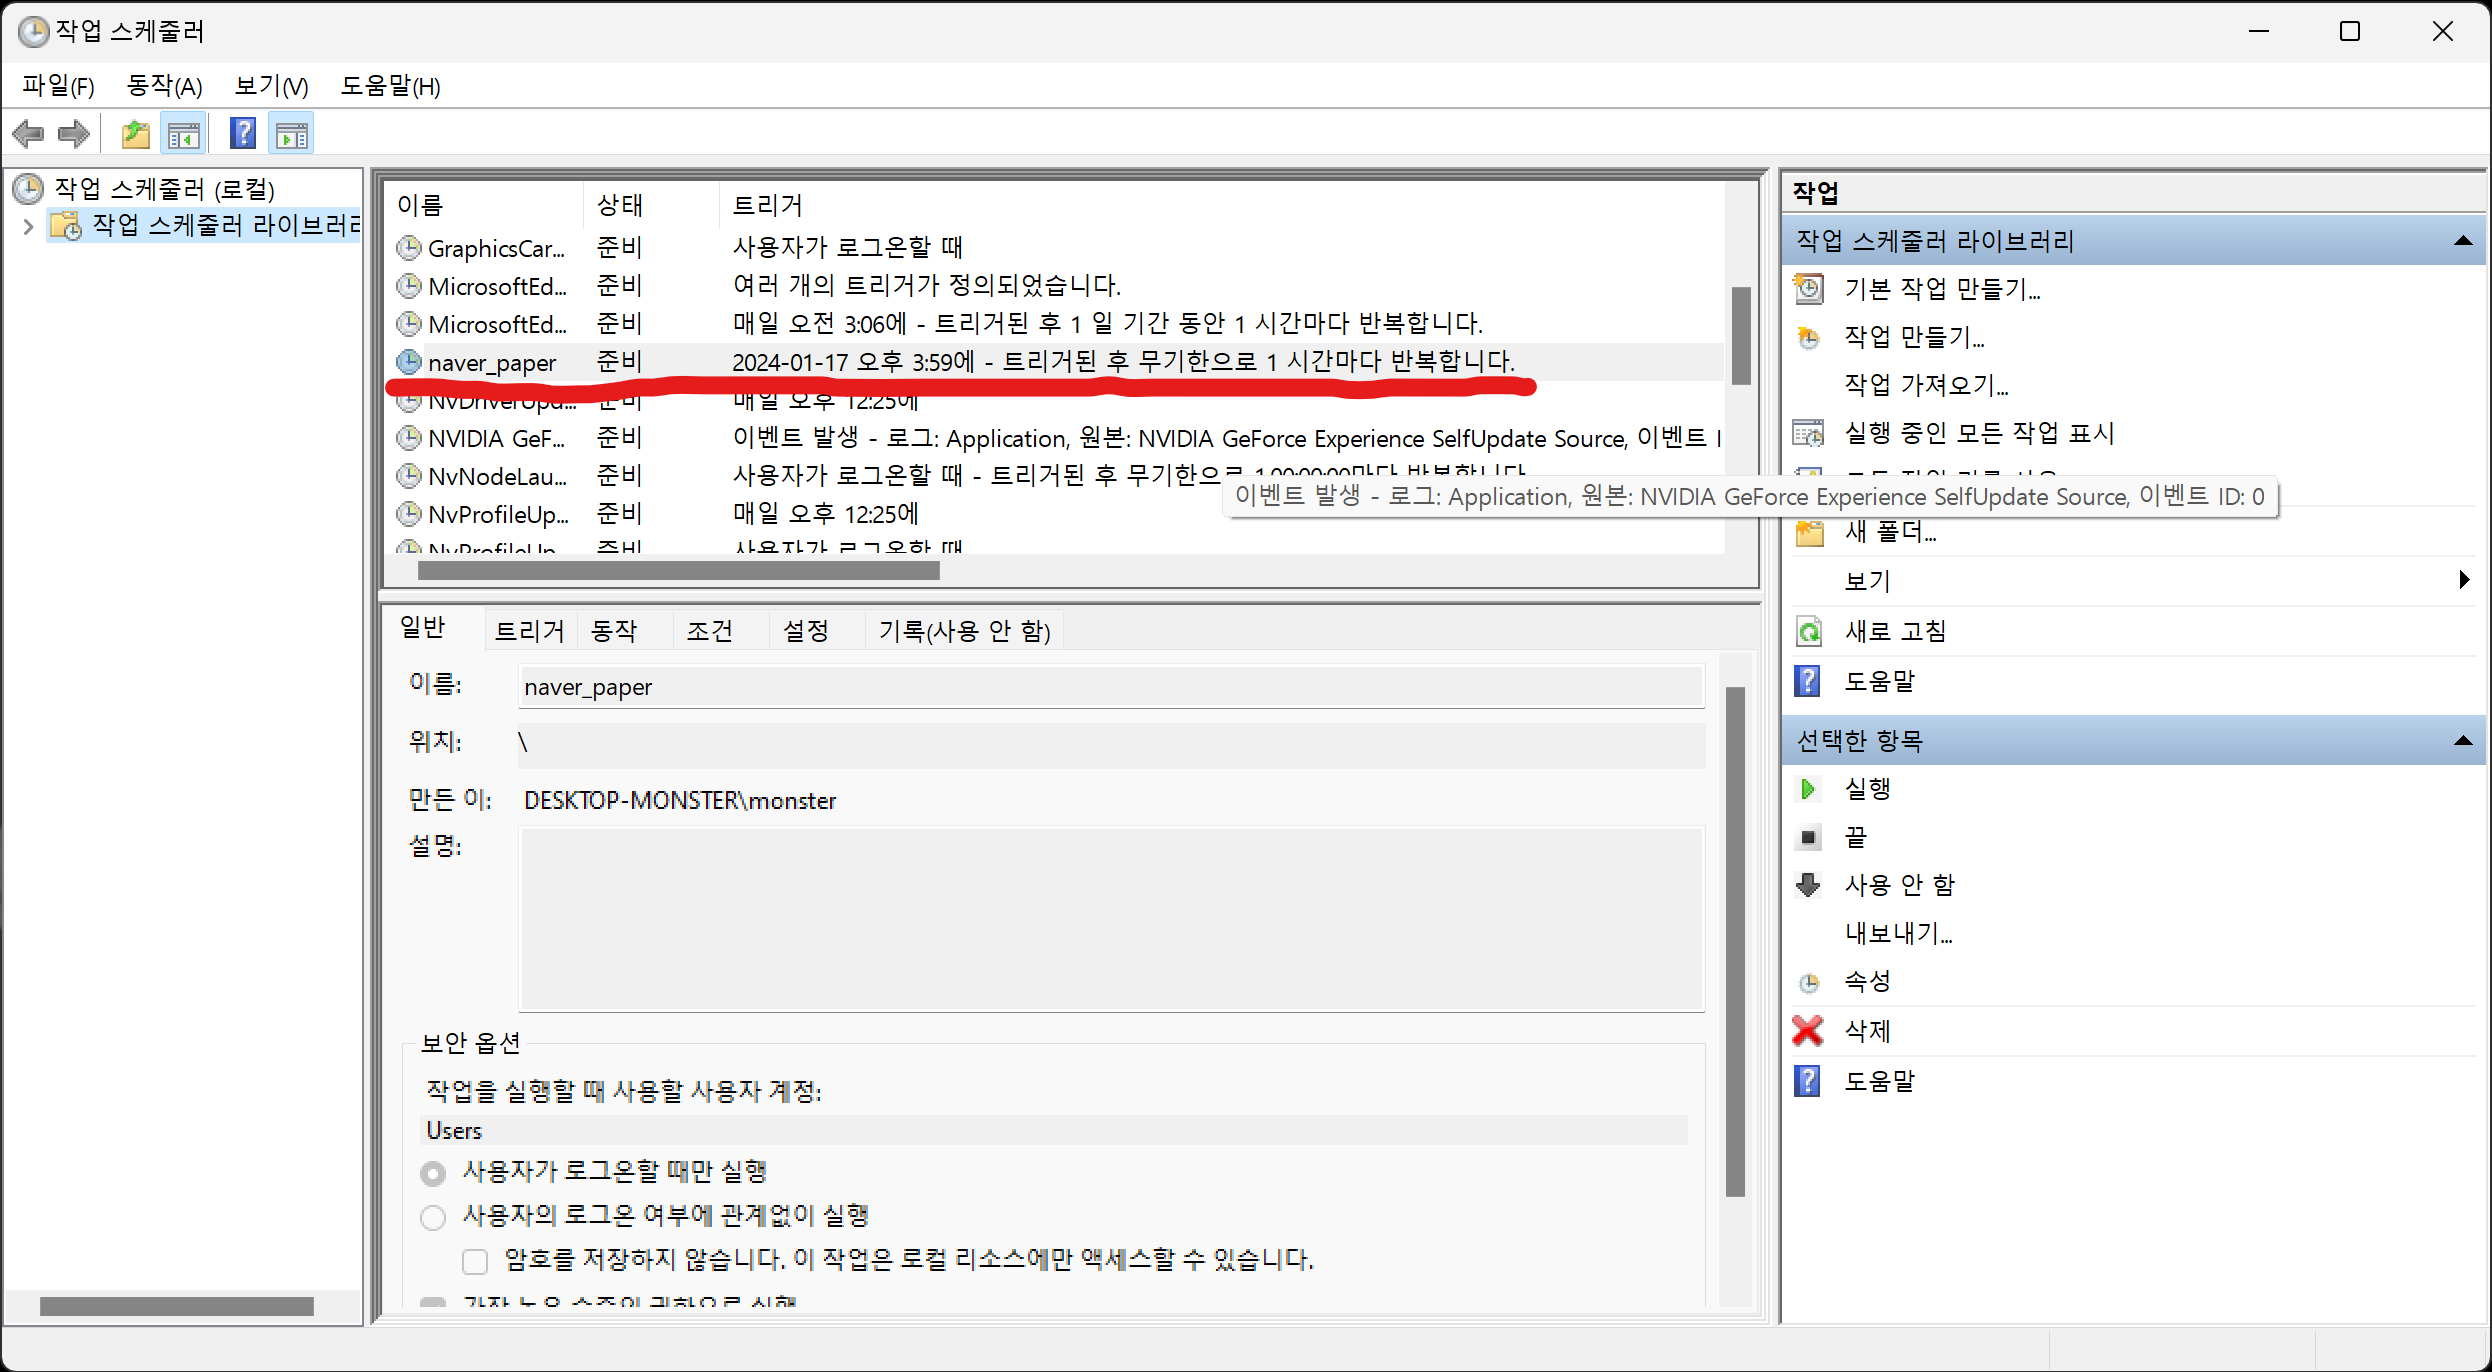This screenshot has height=1372, width=2492.
Task: Click the forward arrow toolbar icon
Action: click(74, 134)
